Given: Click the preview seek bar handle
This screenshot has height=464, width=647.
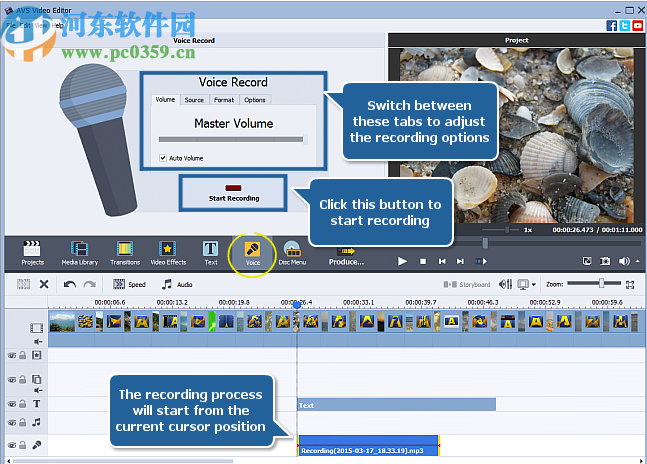Looking at the screenshot, I should [x=485, y=243].
